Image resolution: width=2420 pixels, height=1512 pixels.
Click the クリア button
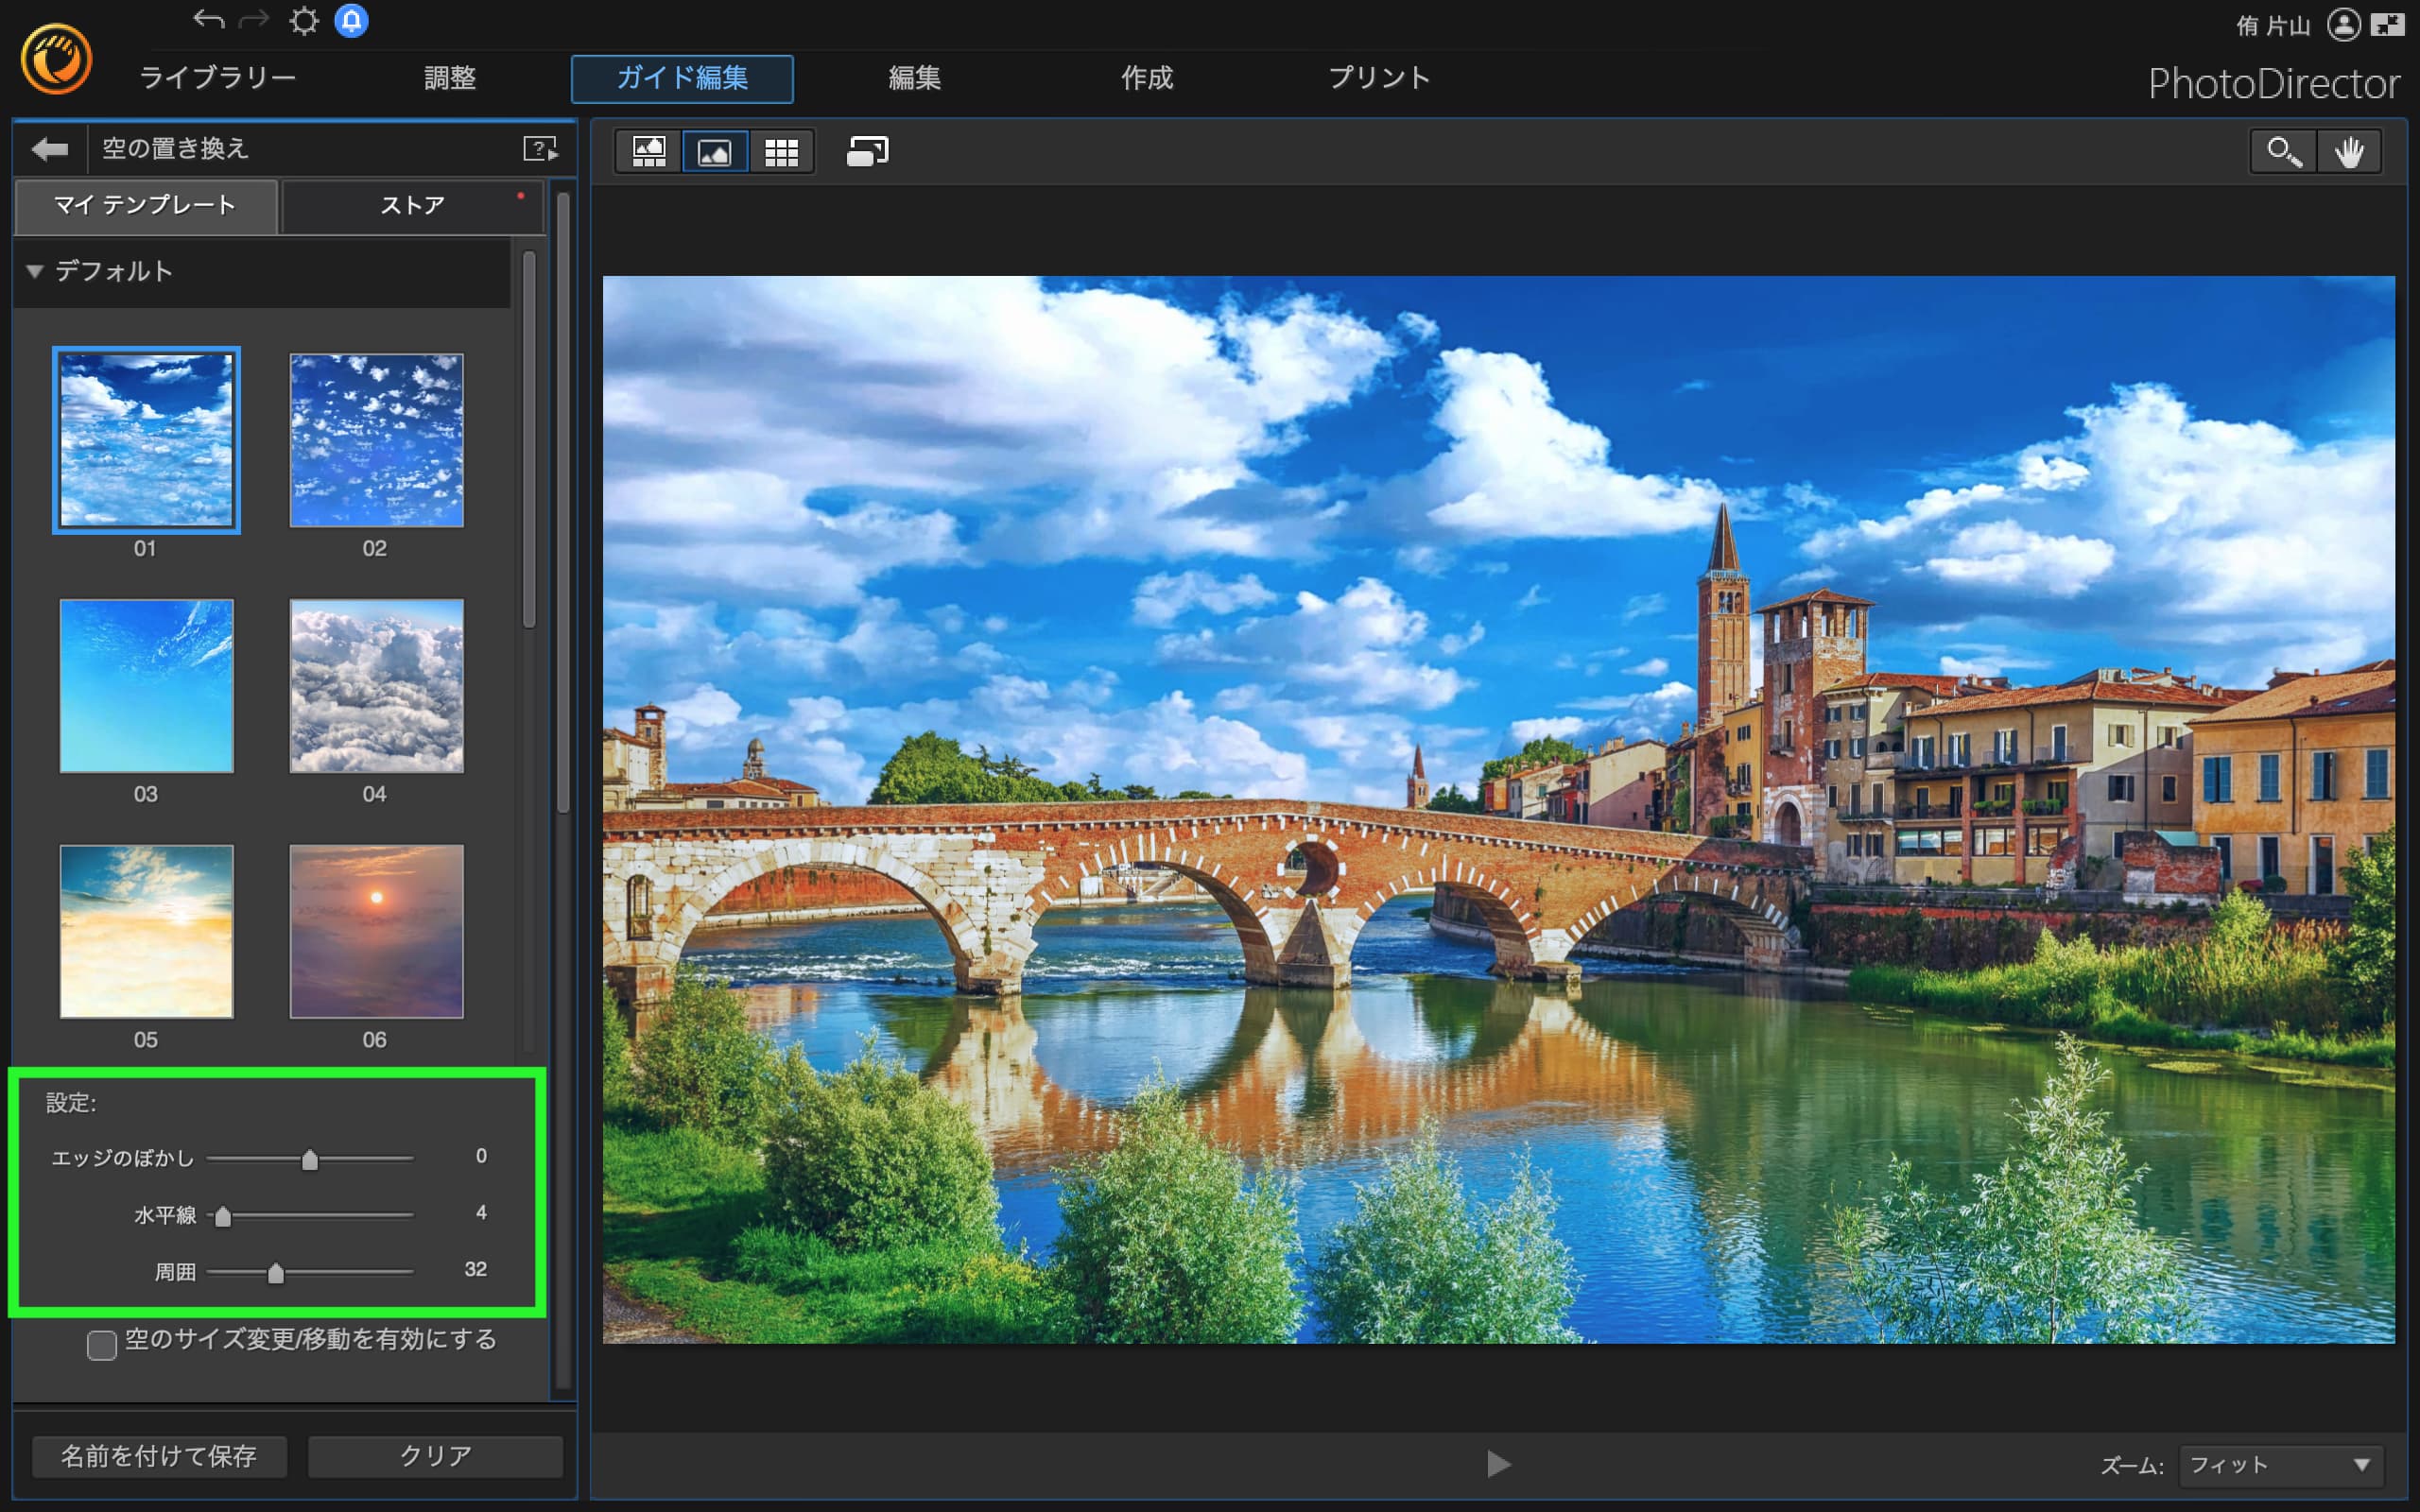[435, 1456]
